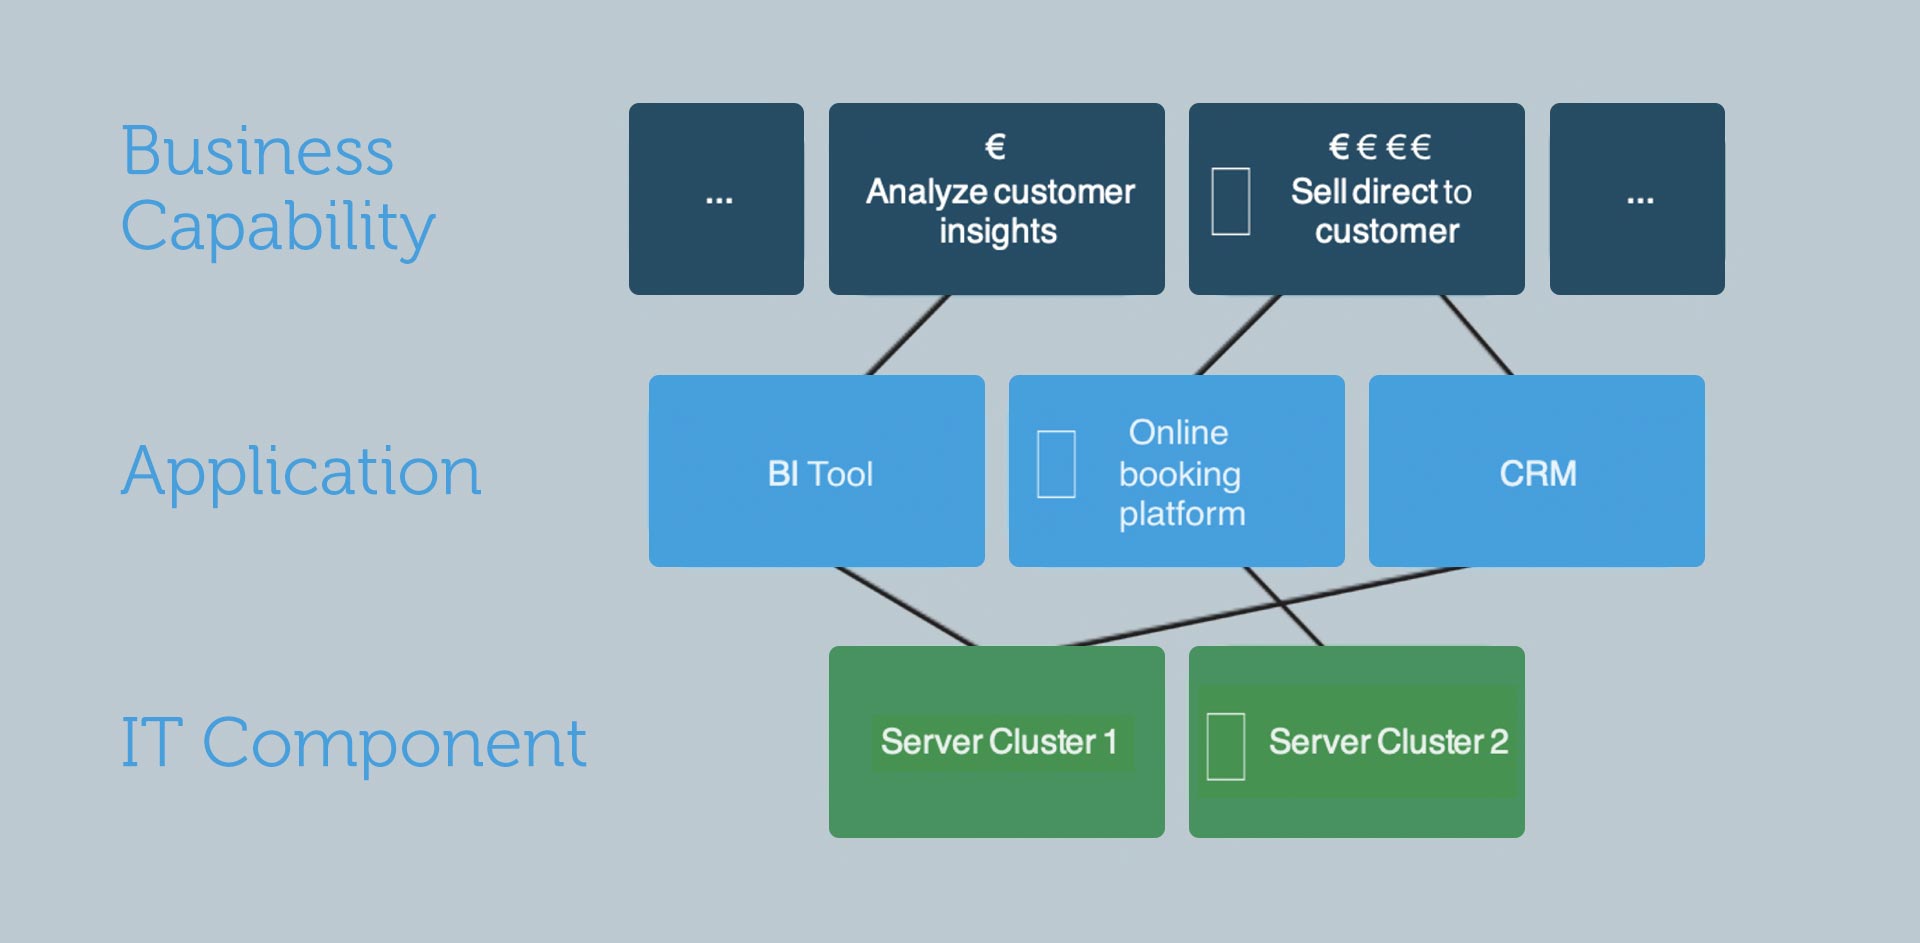Choose the CRM application box
Viewport: 1920px width, 943px height.
[1537, 473]
